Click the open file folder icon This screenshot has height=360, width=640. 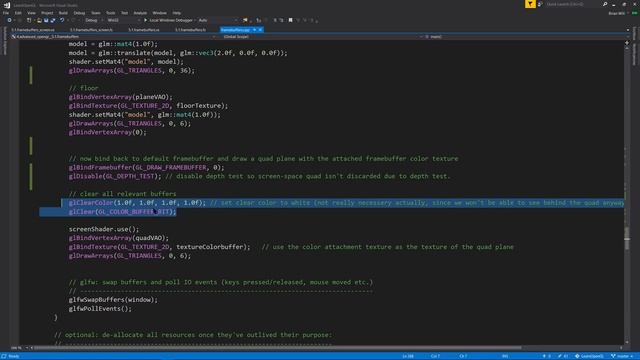[39, 20]
